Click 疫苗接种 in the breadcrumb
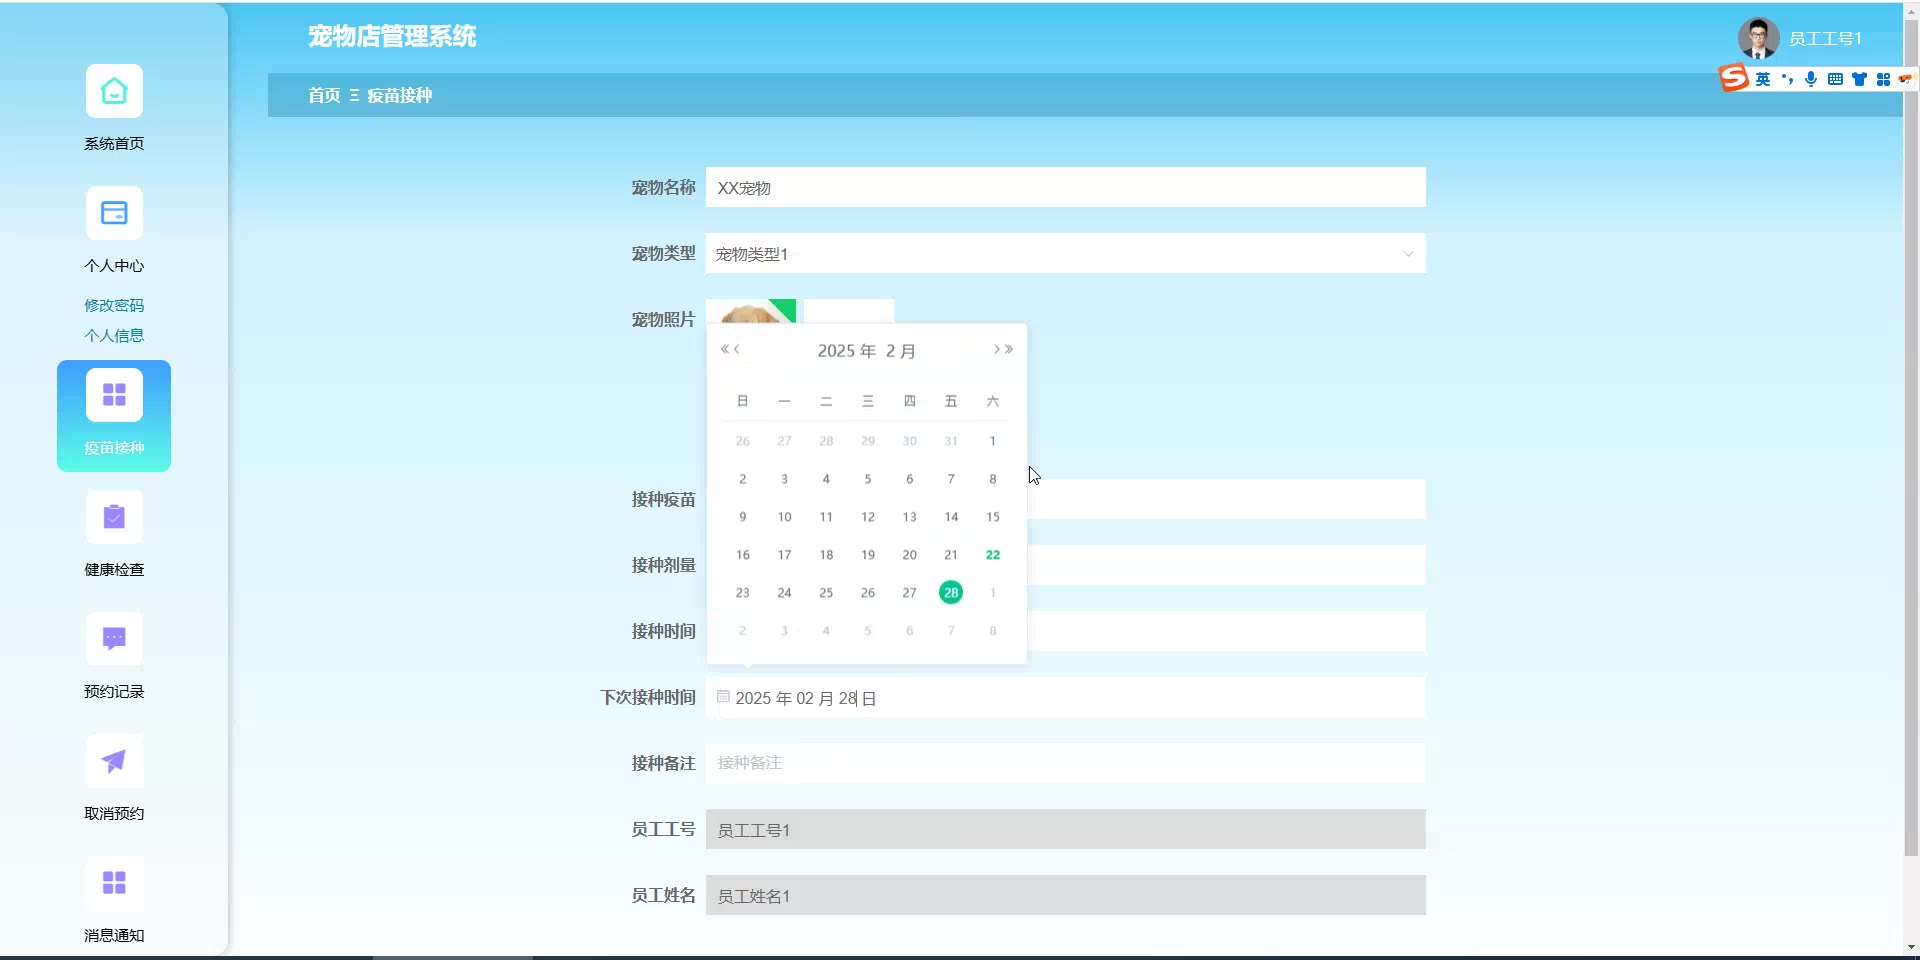This screenshot has height=960, width=1920. [x=399, y=95]
